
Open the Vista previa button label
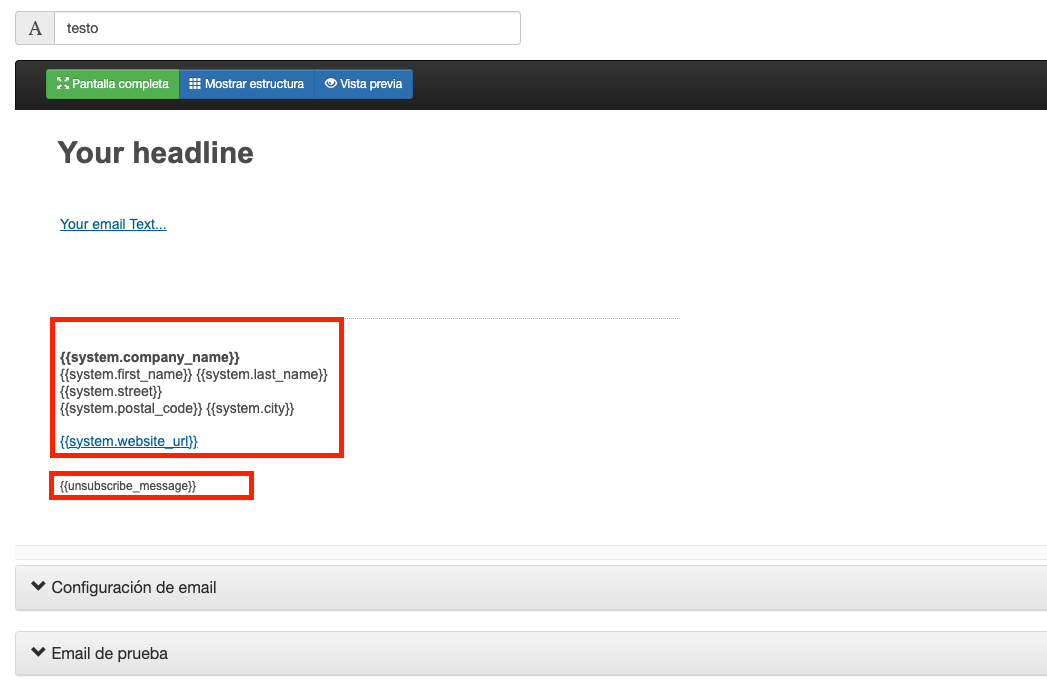click(371, 84)
